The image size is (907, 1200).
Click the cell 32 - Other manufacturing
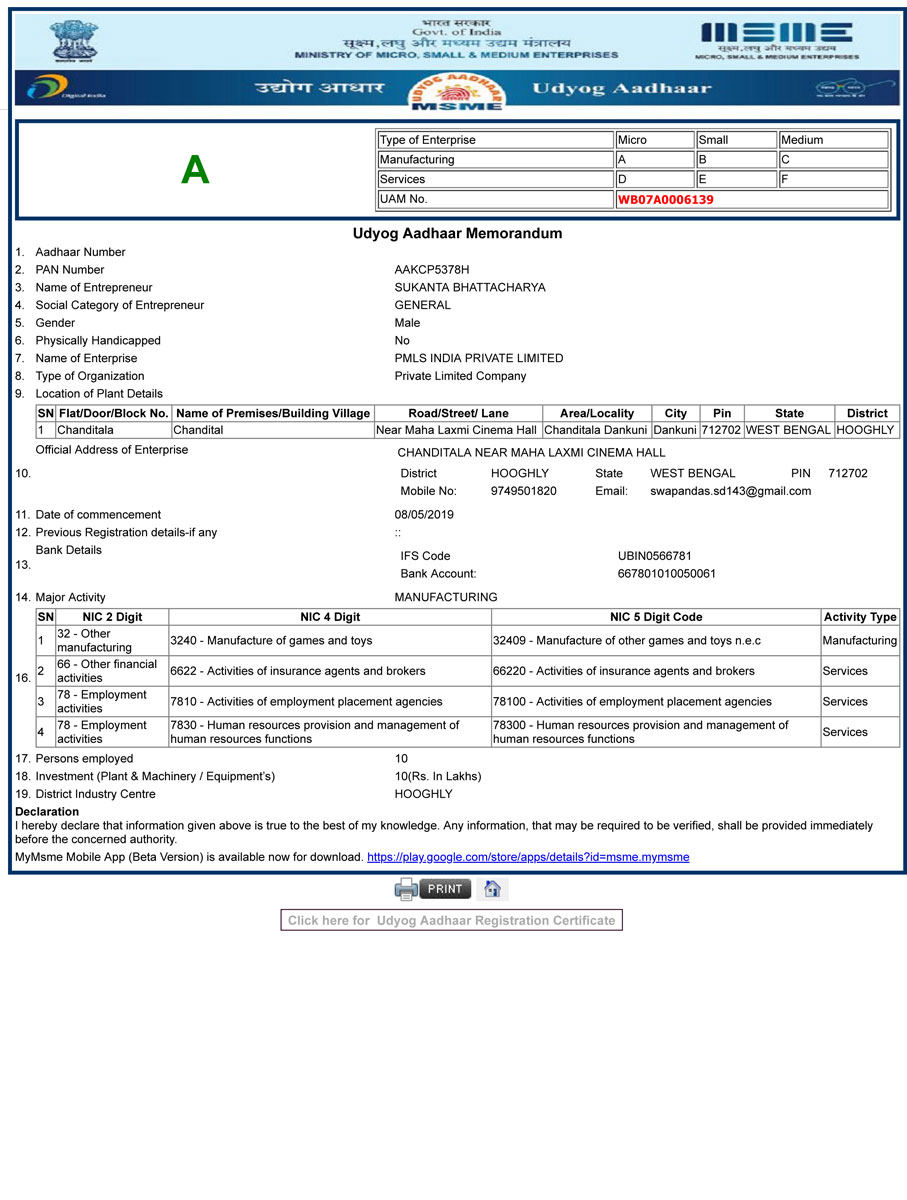click(112, 641)
